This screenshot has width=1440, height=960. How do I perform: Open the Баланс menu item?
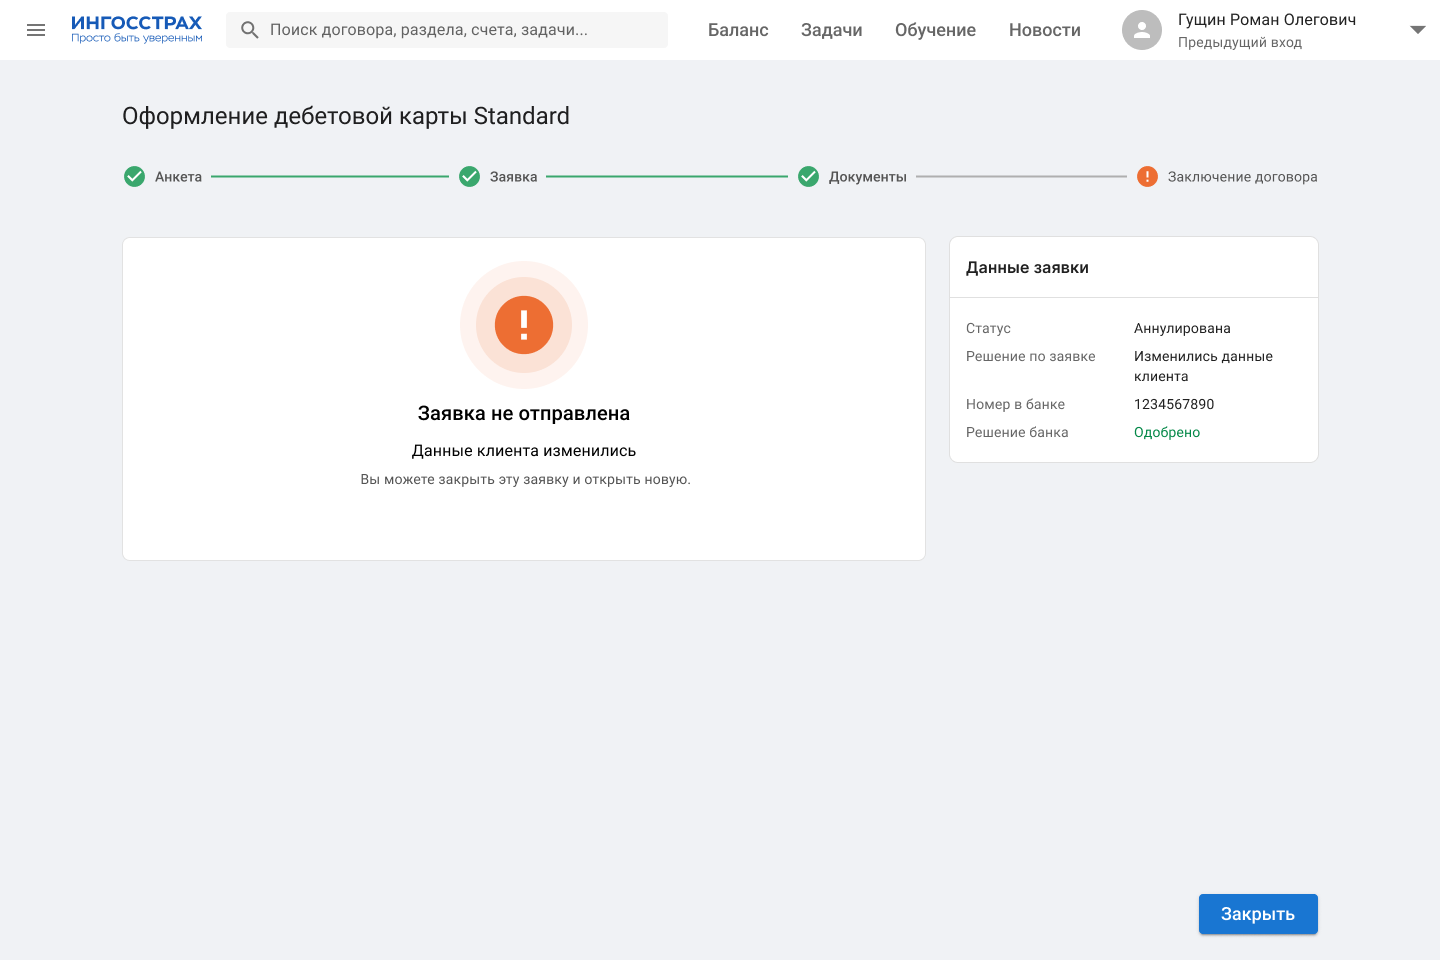pyautogui.click(x=738, y=30)
